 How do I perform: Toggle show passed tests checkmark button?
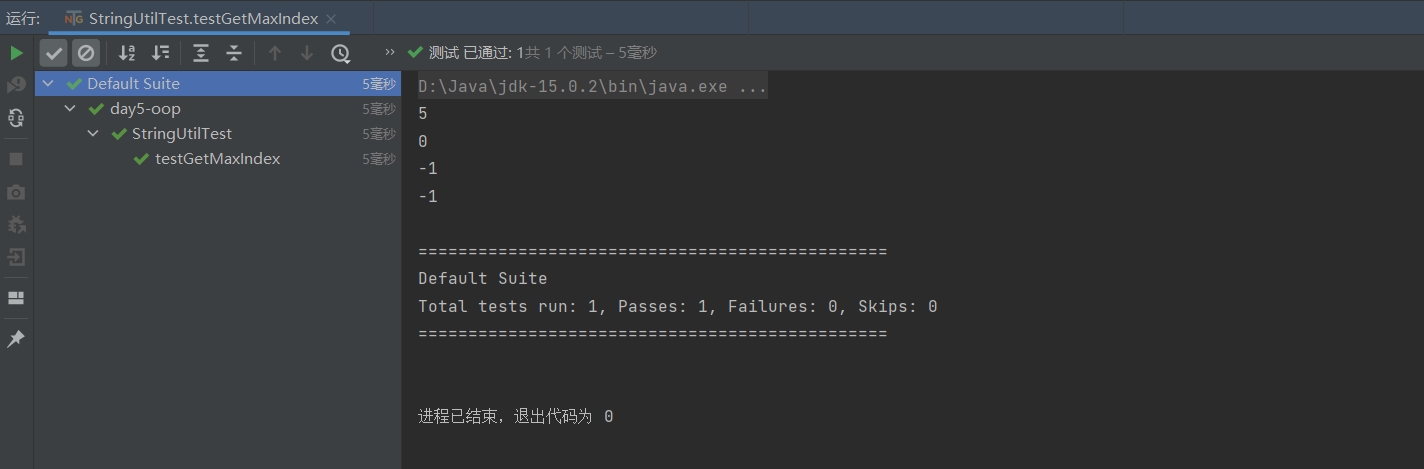(54, 53)
